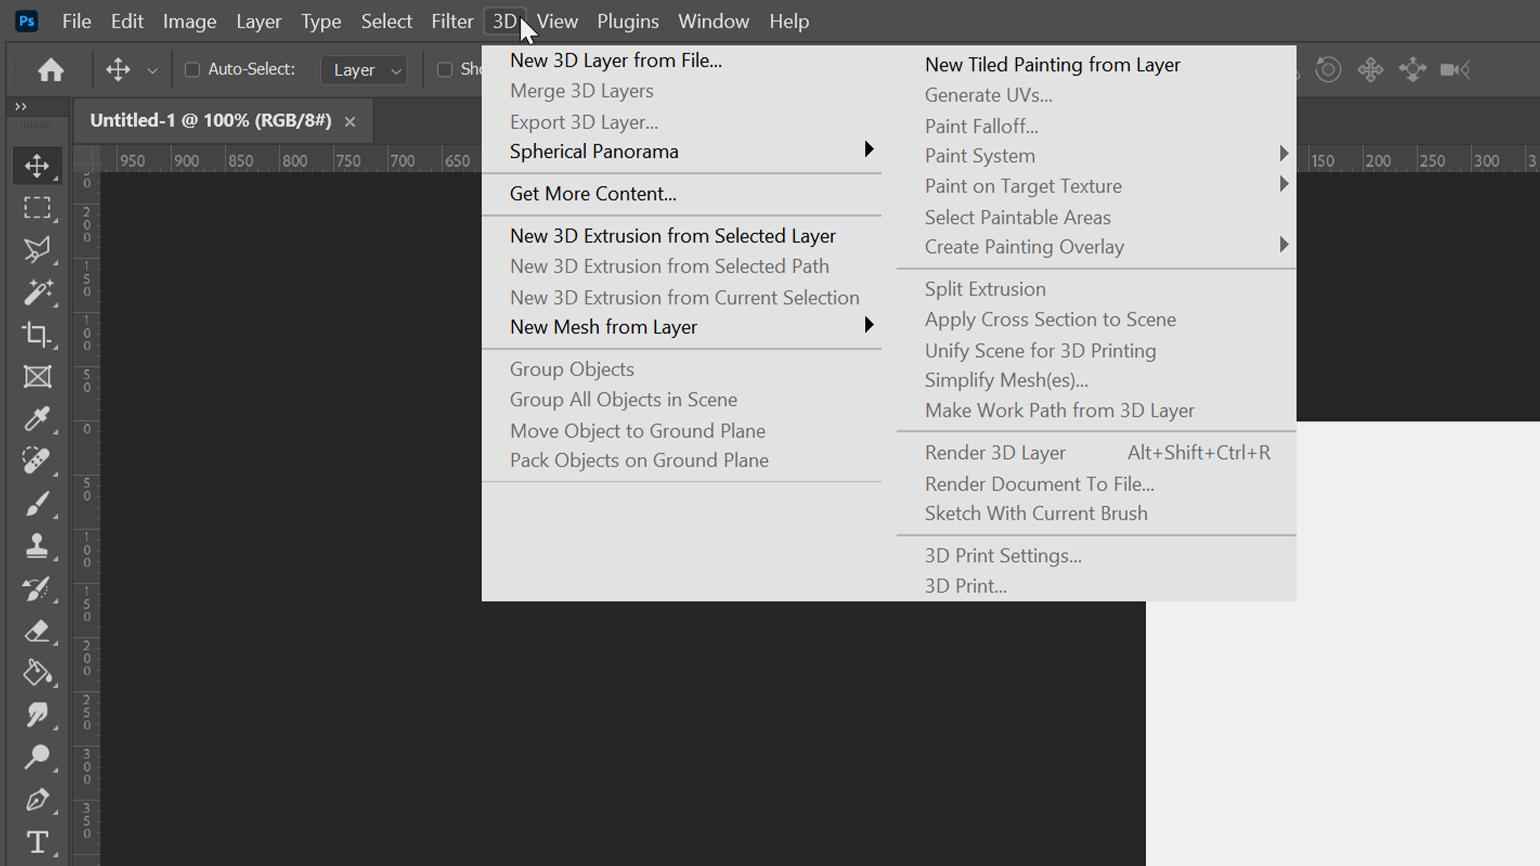This screenshot has width=1540, height=866.
Task: Open the Help menu
Action: point(789,21)
